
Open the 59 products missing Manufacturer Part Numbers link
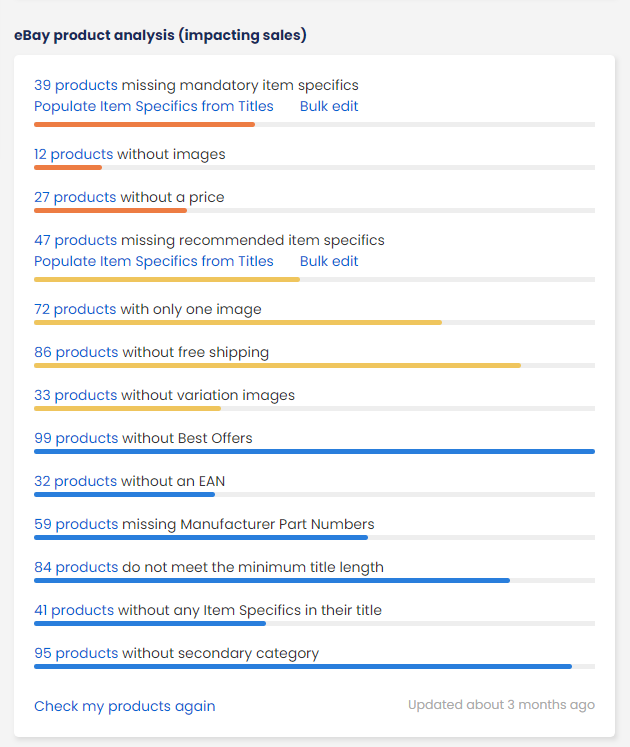76,524
